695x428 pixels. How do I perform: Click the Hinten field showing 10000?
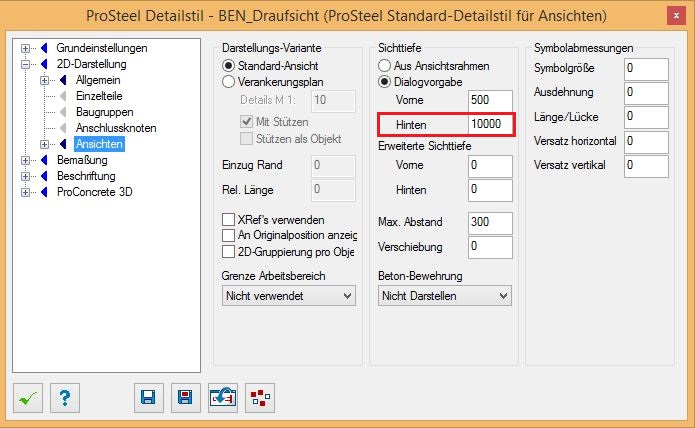tap(490, 124)
